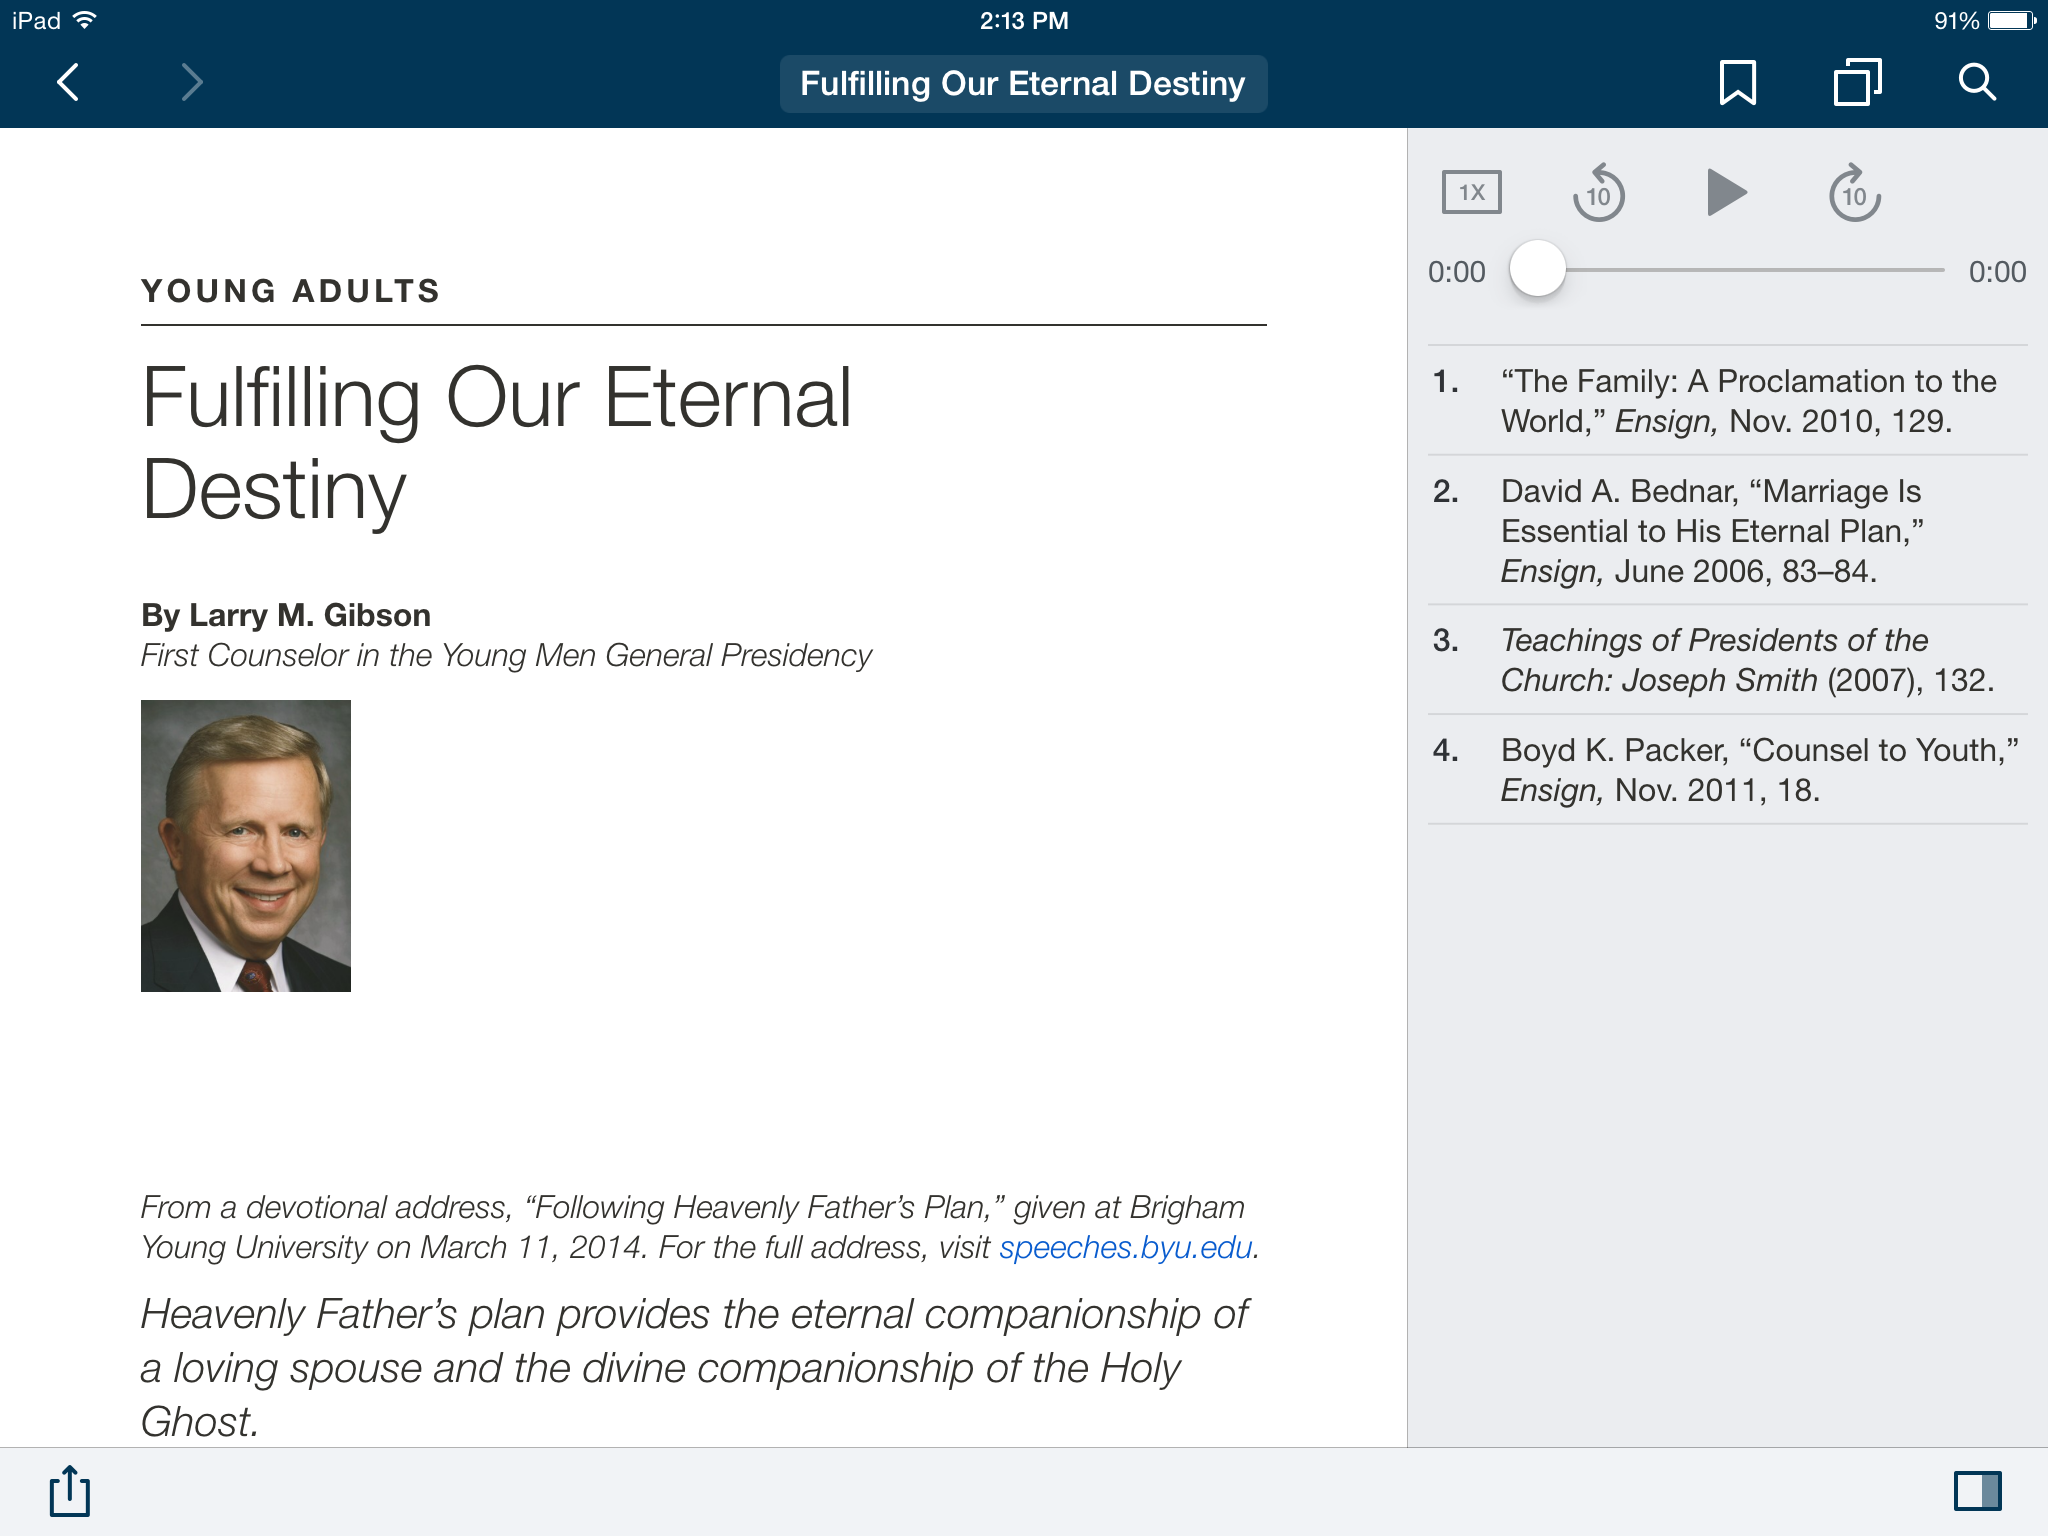Skip forward 10 seconds
Screen dimensions: 2048x1536
pyautogui.click(x=1854, y=192)
